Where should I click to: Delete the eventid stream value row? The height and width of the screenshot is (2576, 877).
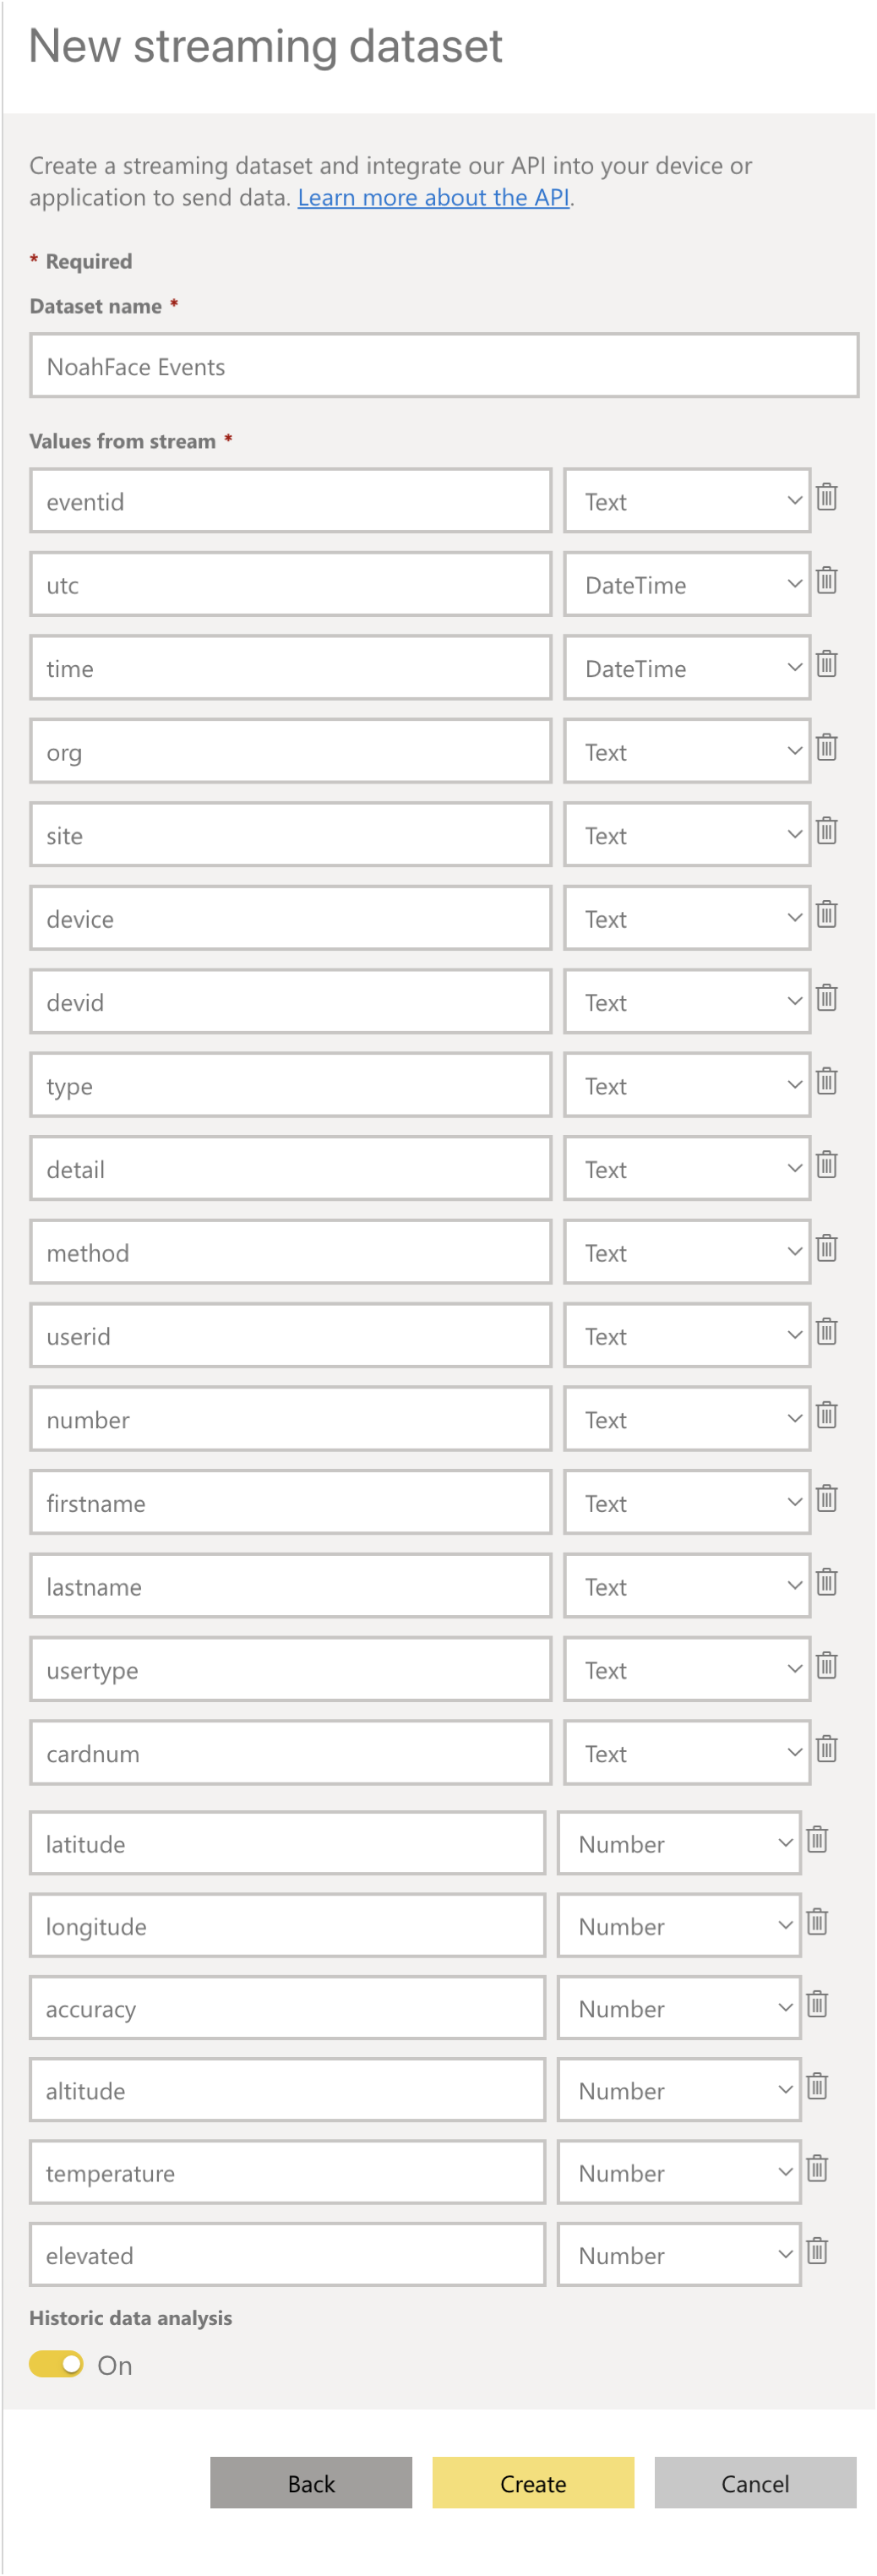(x=826, y=497)
